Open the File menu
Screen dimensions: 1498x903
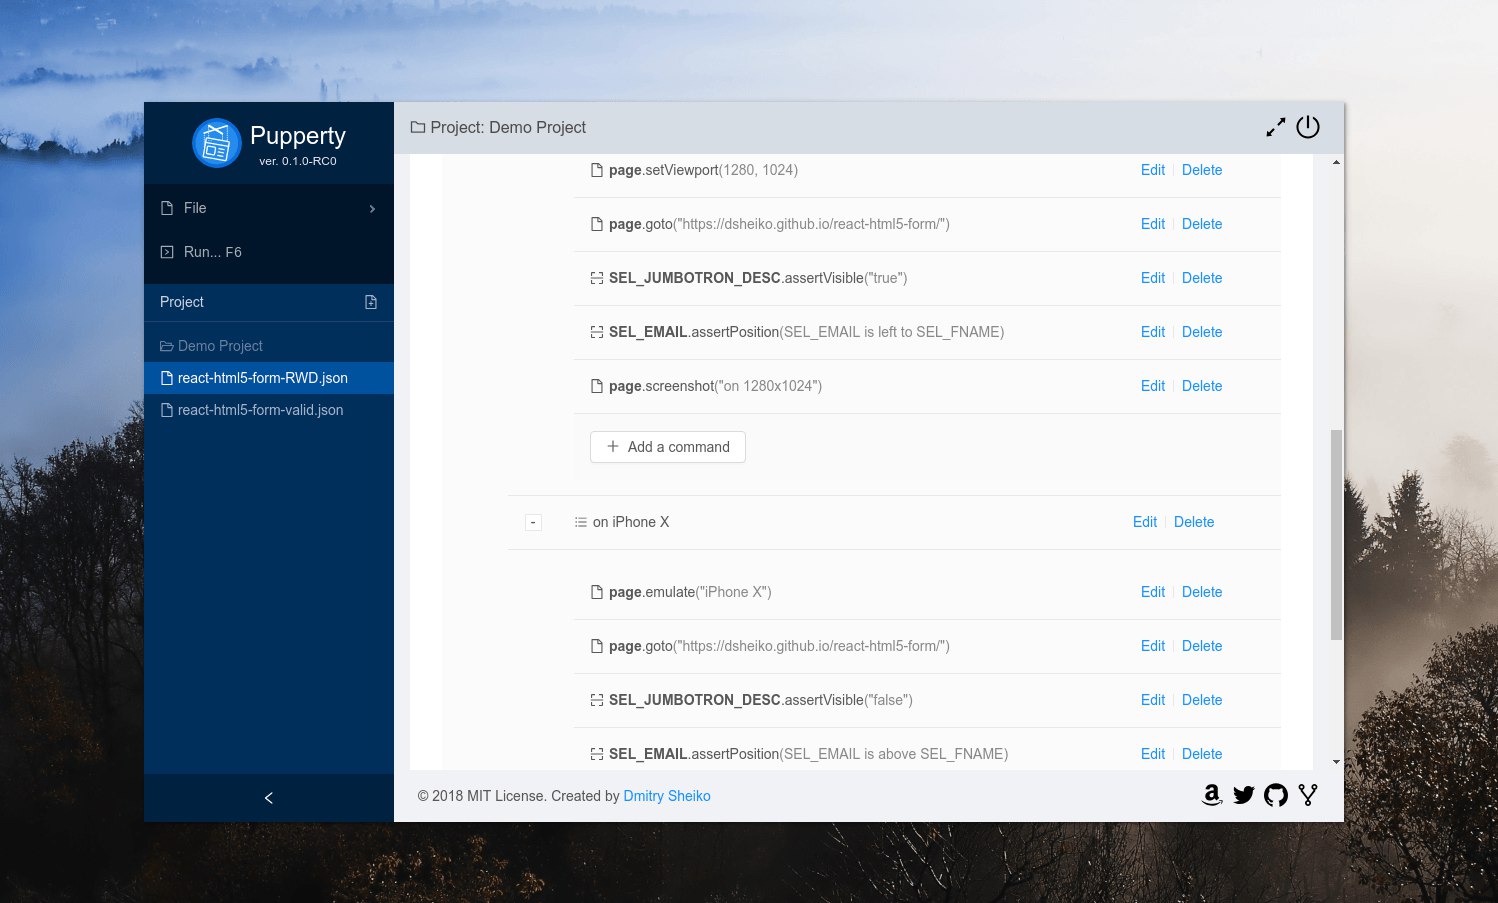[269, 208]
